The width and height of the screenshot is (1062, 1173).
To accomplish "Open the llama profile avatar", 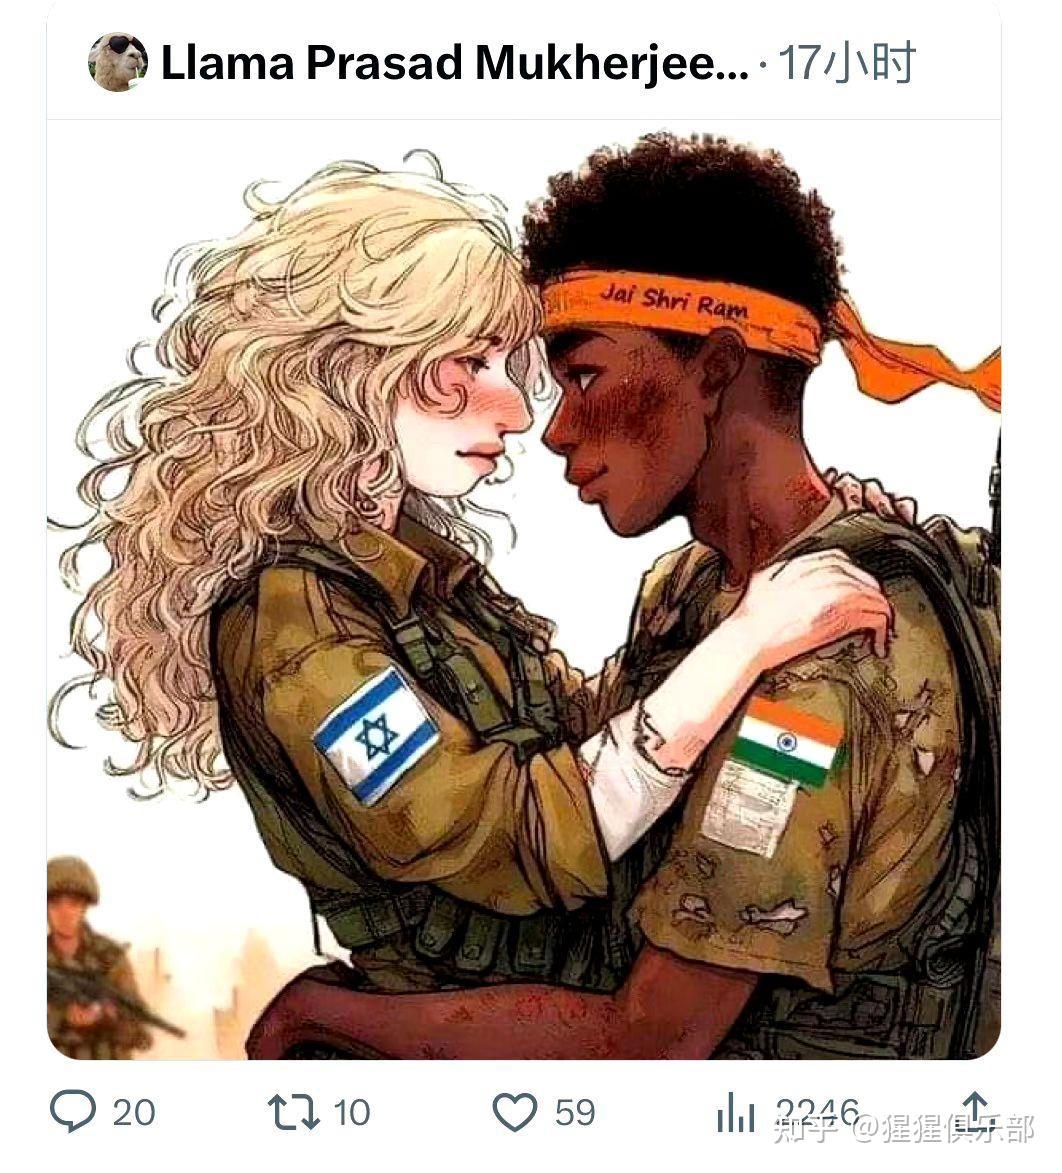I will pos(117,62).
